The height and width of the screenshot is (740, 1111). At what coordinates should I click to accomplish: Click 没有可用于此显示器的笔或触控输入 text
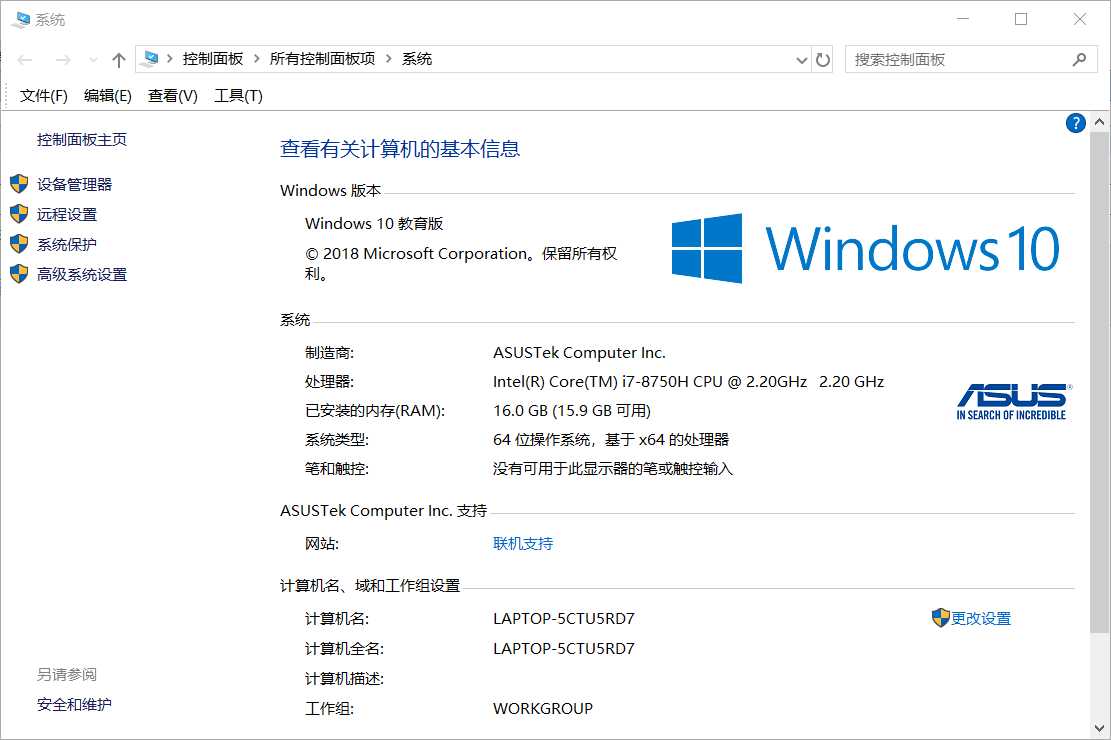(x=613, y=469)
